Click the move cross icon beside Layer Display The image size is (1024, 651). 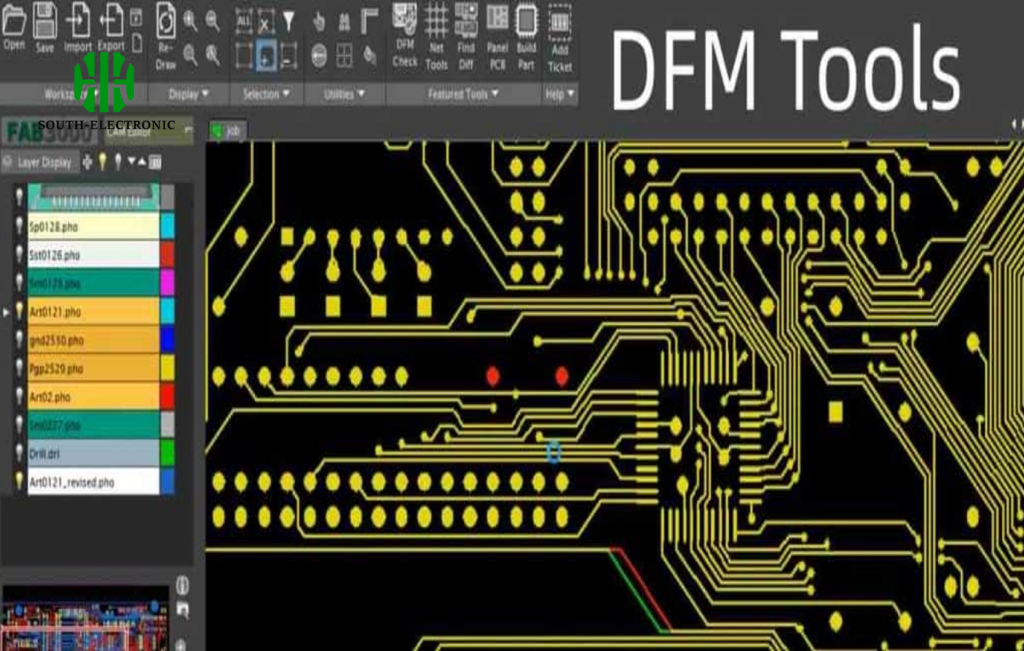coord(88,162)
